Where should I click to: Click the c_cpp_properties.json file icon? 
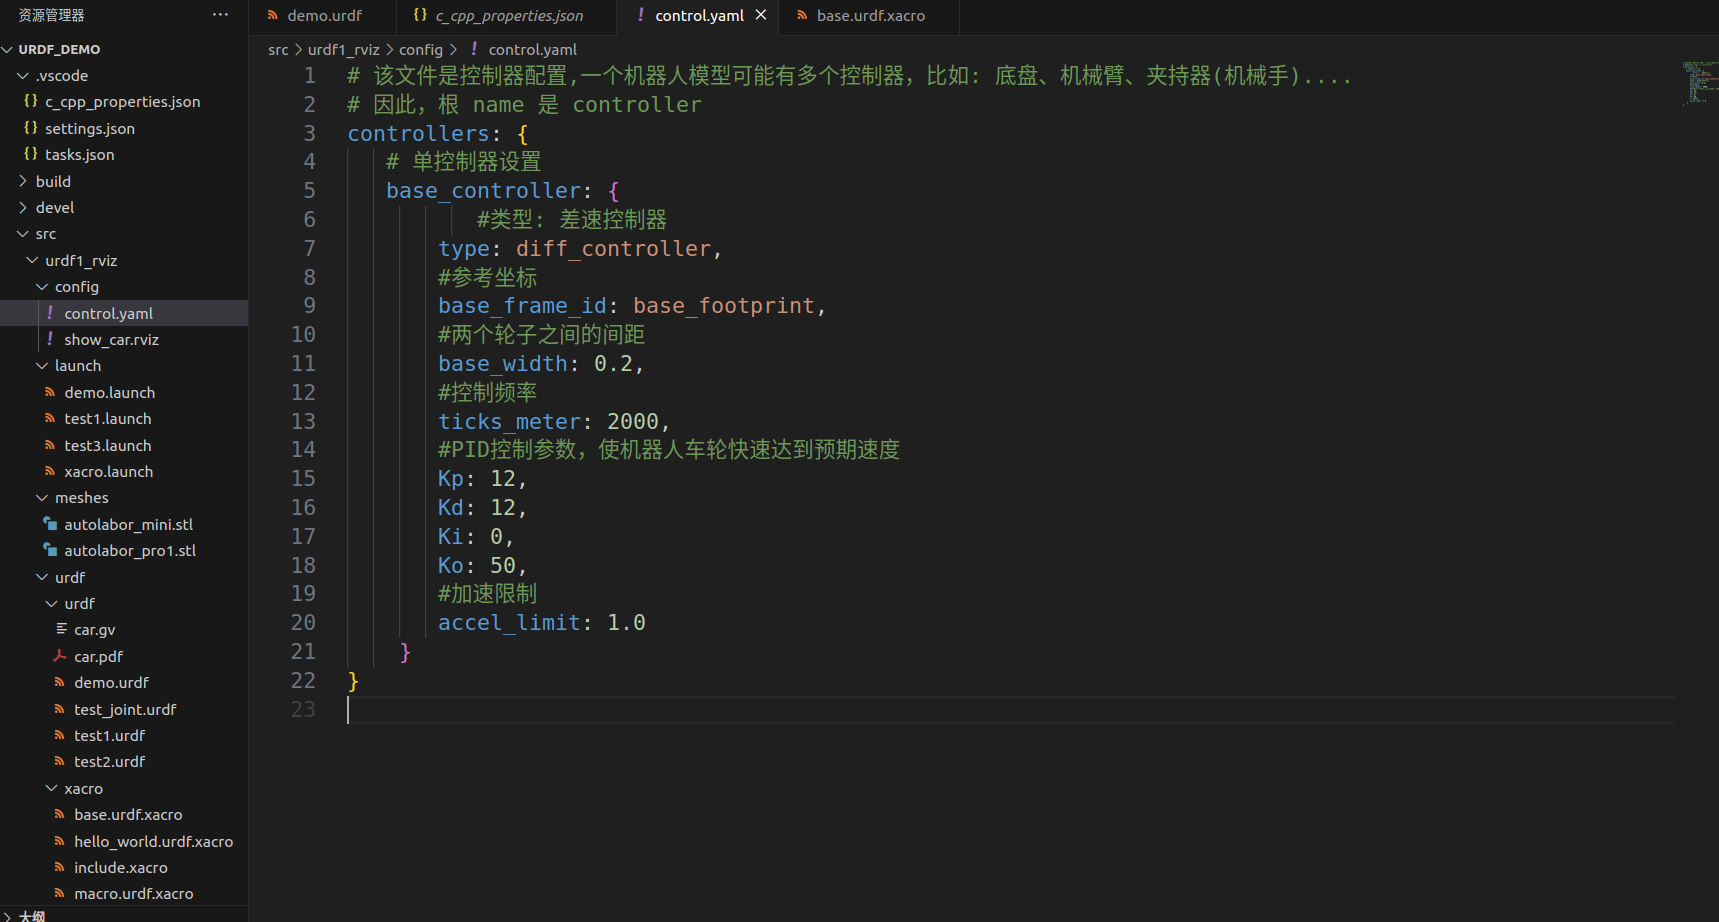pos(30,101)
